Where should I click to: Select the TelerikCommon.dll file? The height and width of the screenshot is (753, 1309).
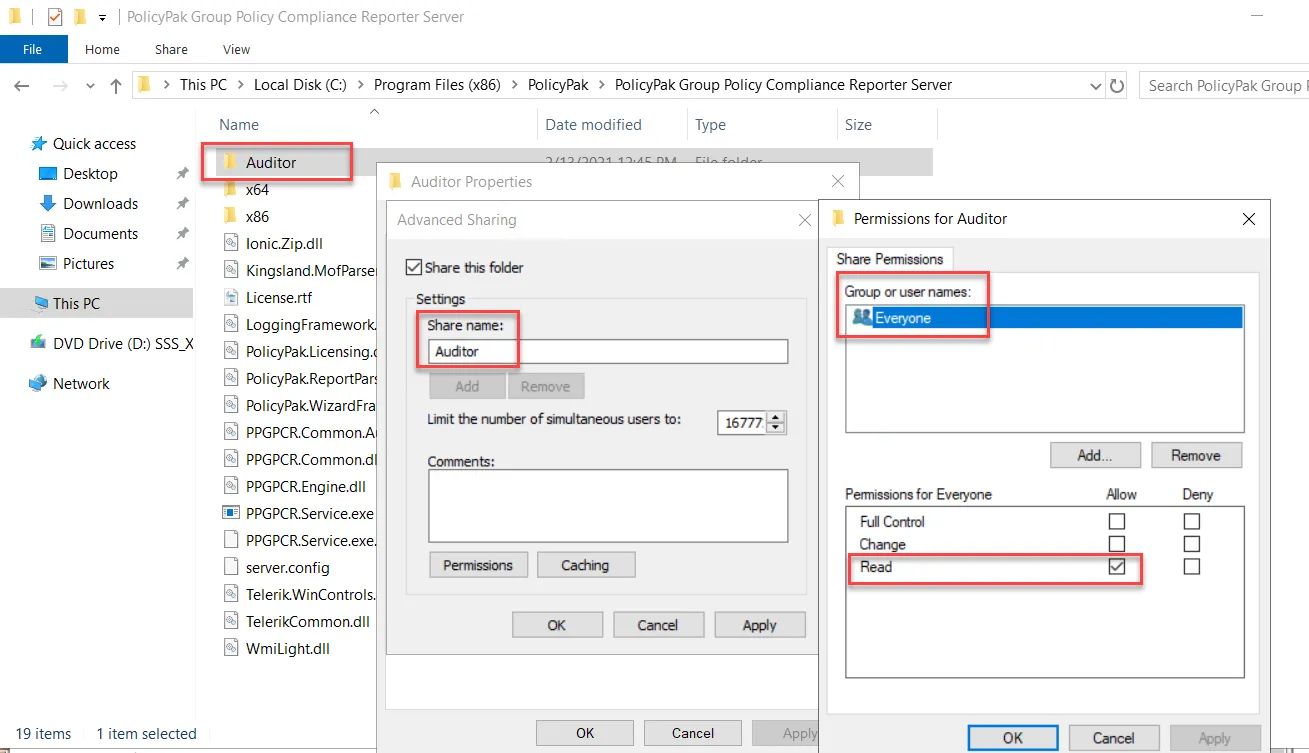(308, 622)
